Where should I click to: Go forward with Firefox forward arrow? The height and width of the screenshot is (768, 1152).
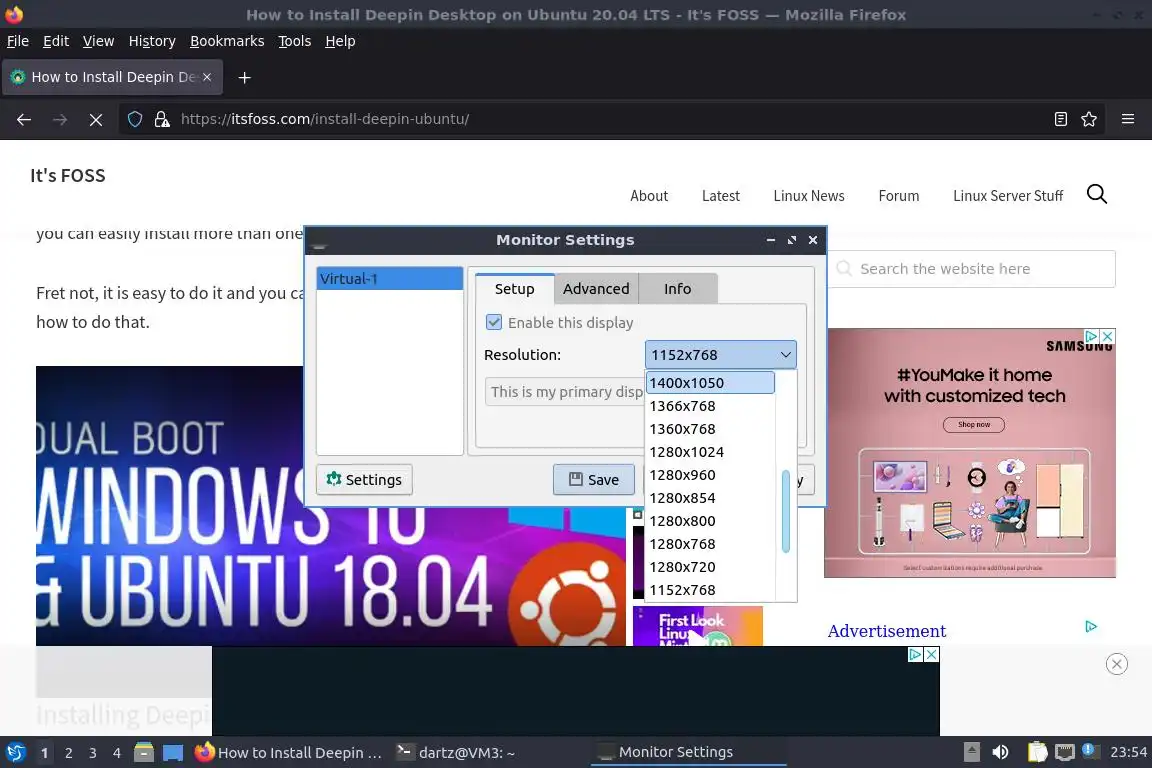tap(60, 119)
